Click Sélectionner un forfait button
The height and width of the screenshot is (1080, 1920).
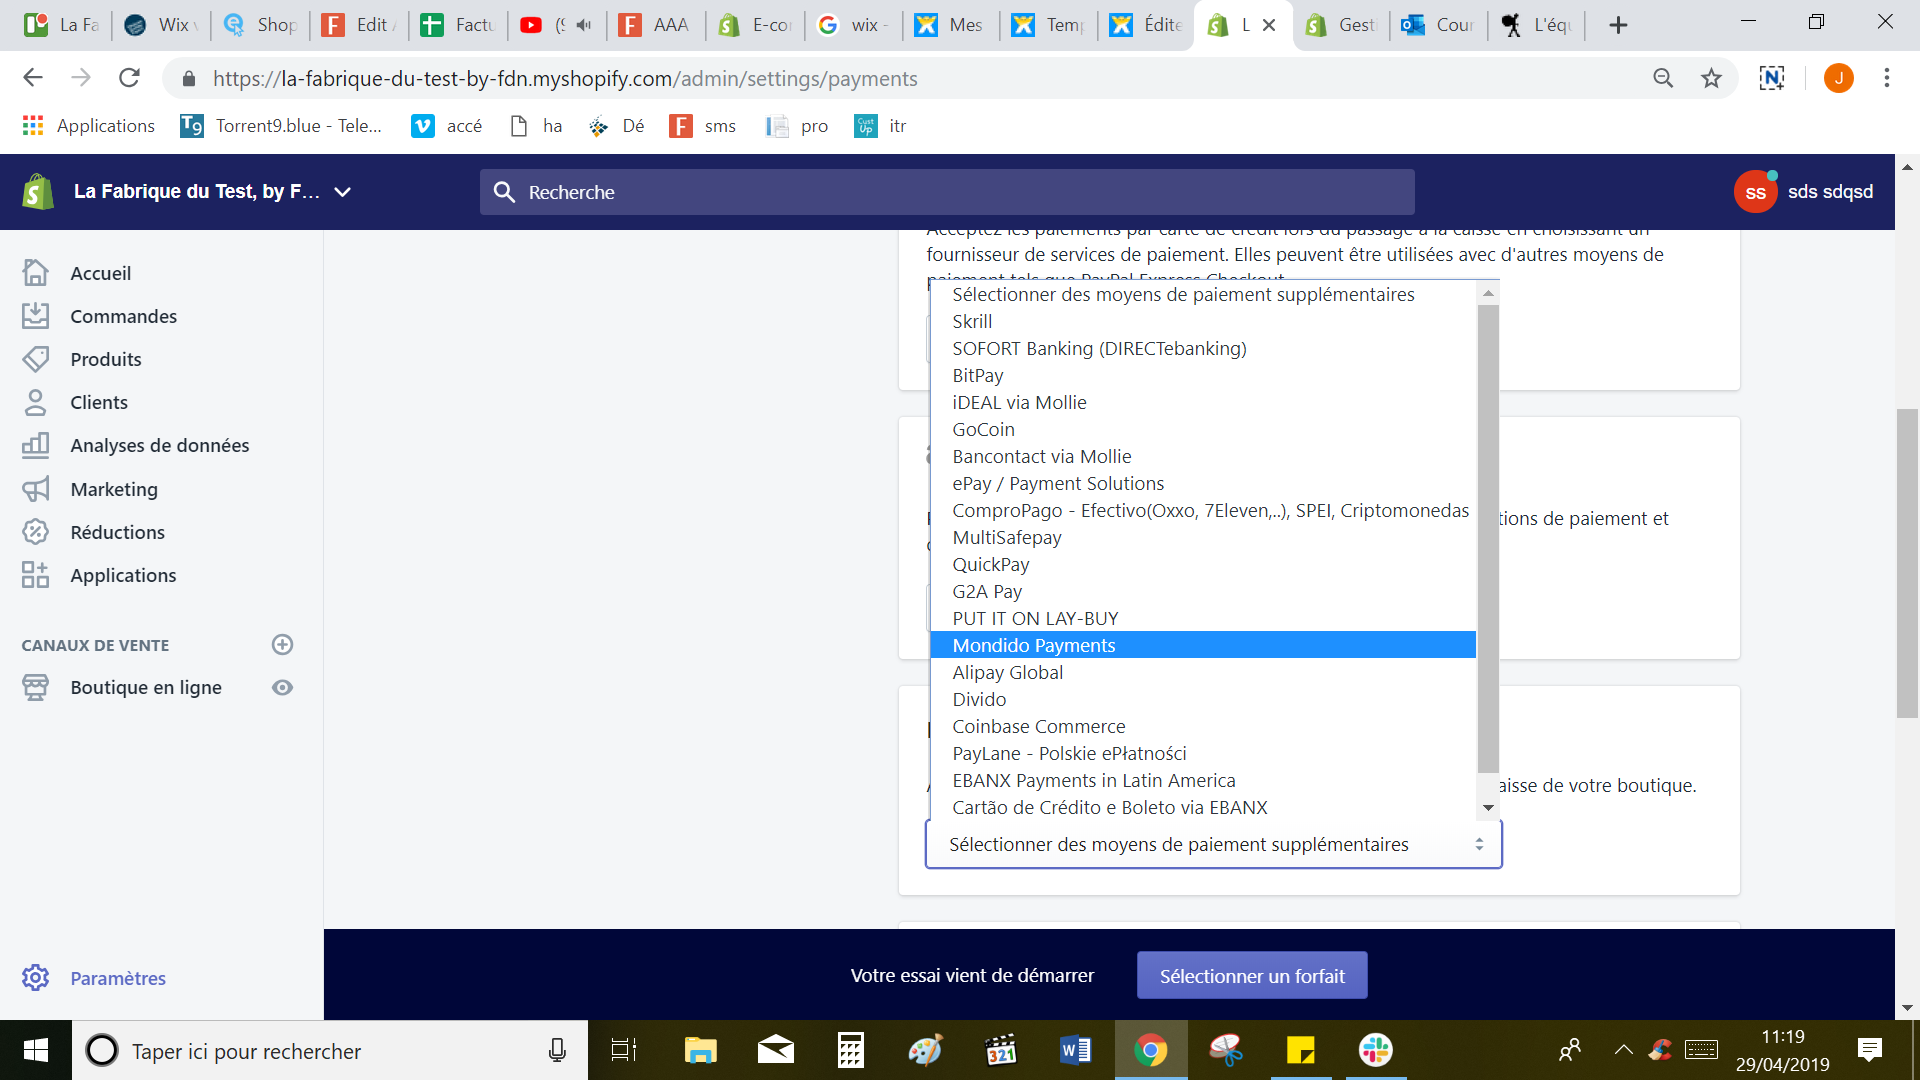[1251, 976]
